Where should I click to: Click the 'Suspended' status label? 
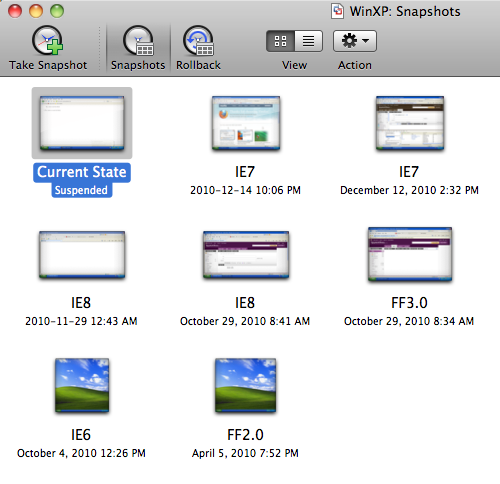tap(81, 190)
